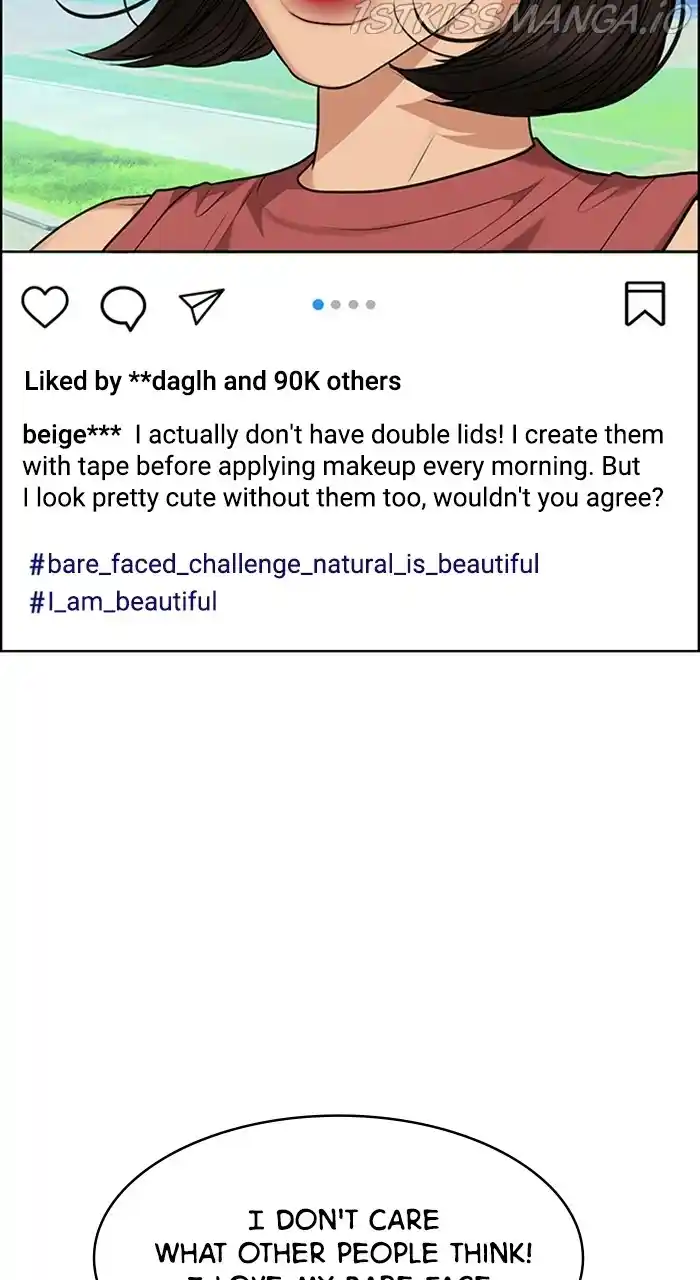Open the beige*** profile from the caption
This screenshot has height=1280, width=700.
pos(72,436)
